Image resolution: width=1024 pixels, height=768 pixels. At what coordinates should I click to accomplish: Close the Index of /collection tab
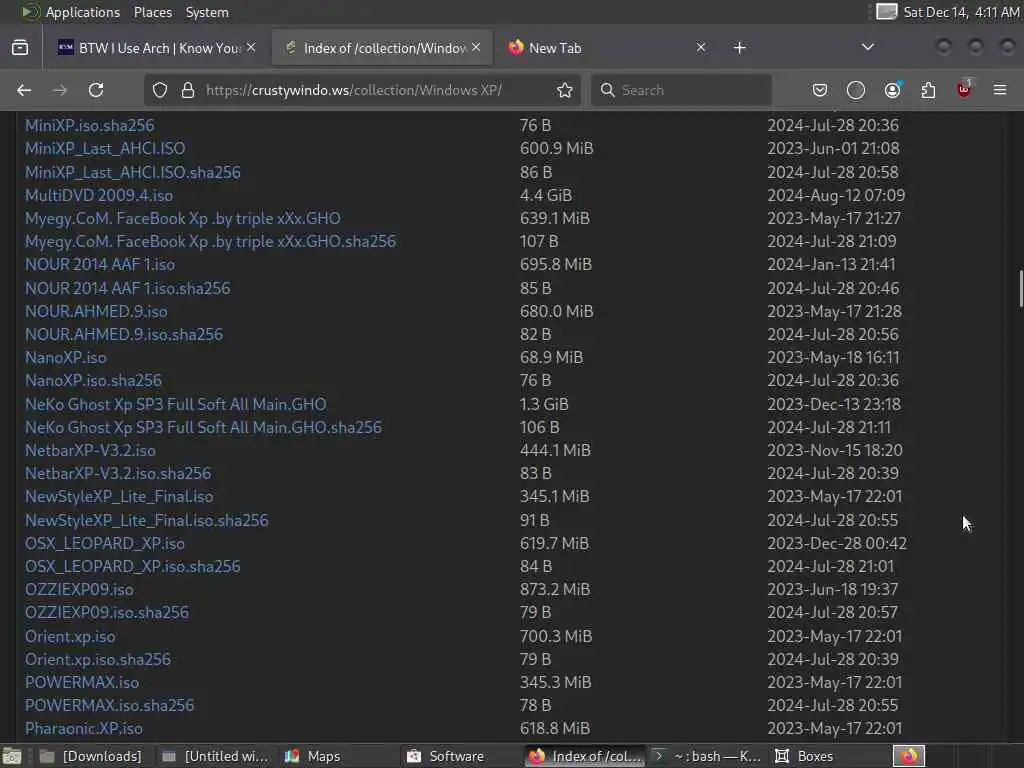pyautogui.click(x=476, y=48)
